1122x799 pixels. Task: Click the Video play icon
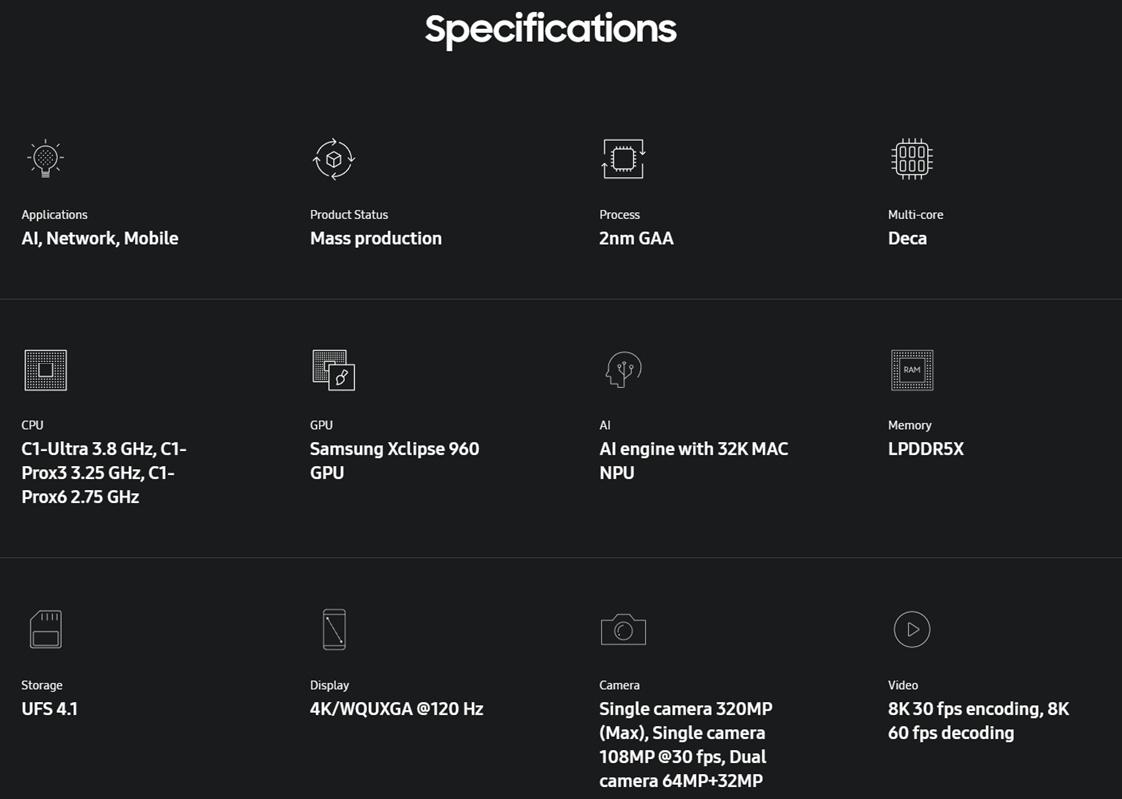pos(911,629)
